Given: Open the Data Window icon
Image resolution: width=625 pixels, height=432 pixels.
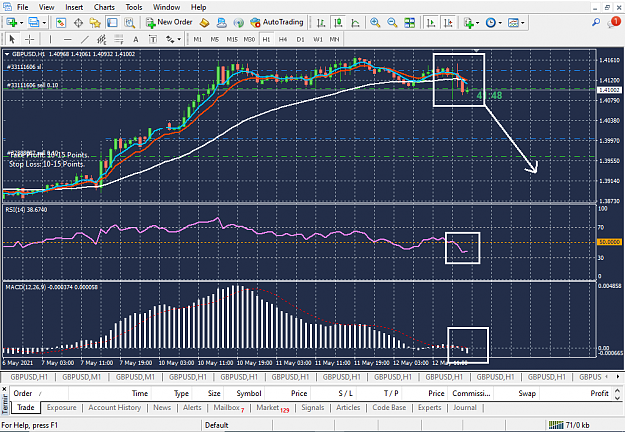Looking at the screenshot, I should 78,23.
